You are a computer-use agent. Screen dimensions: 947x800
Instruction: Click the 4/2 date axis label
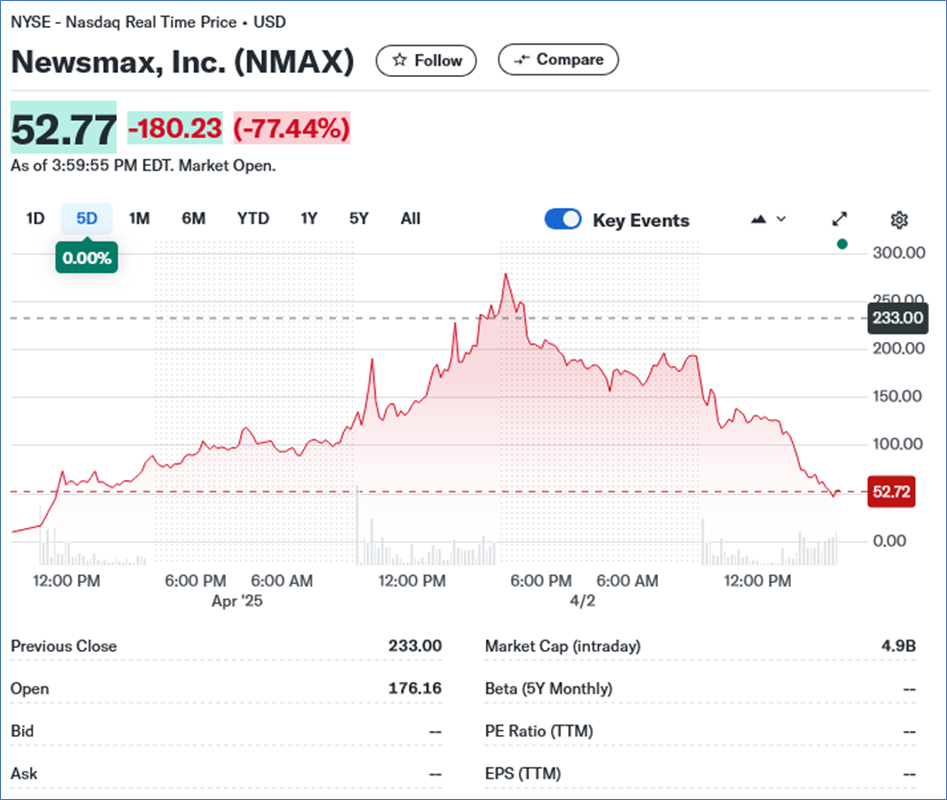pyautogui.click(x=582, y=601)
